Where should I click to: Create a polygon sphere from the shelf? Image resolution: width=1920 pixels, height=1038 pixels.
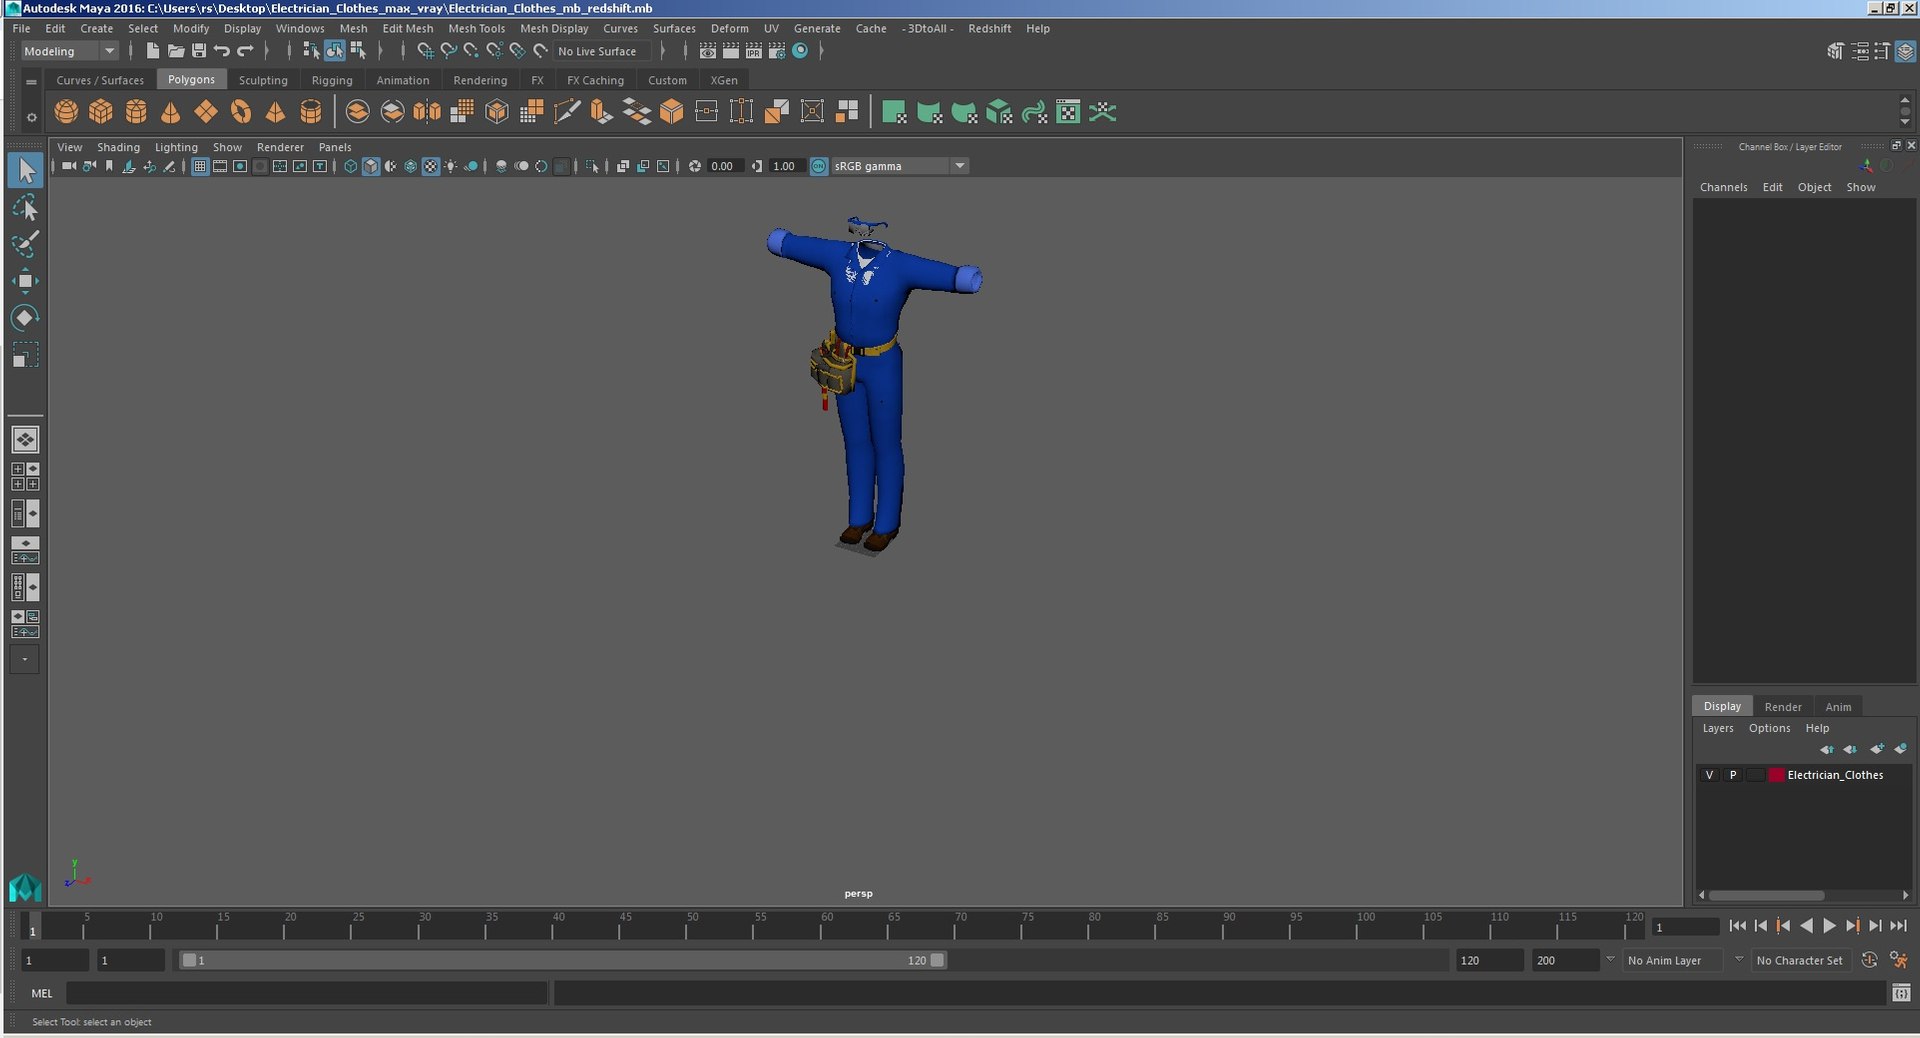point(66,112)
